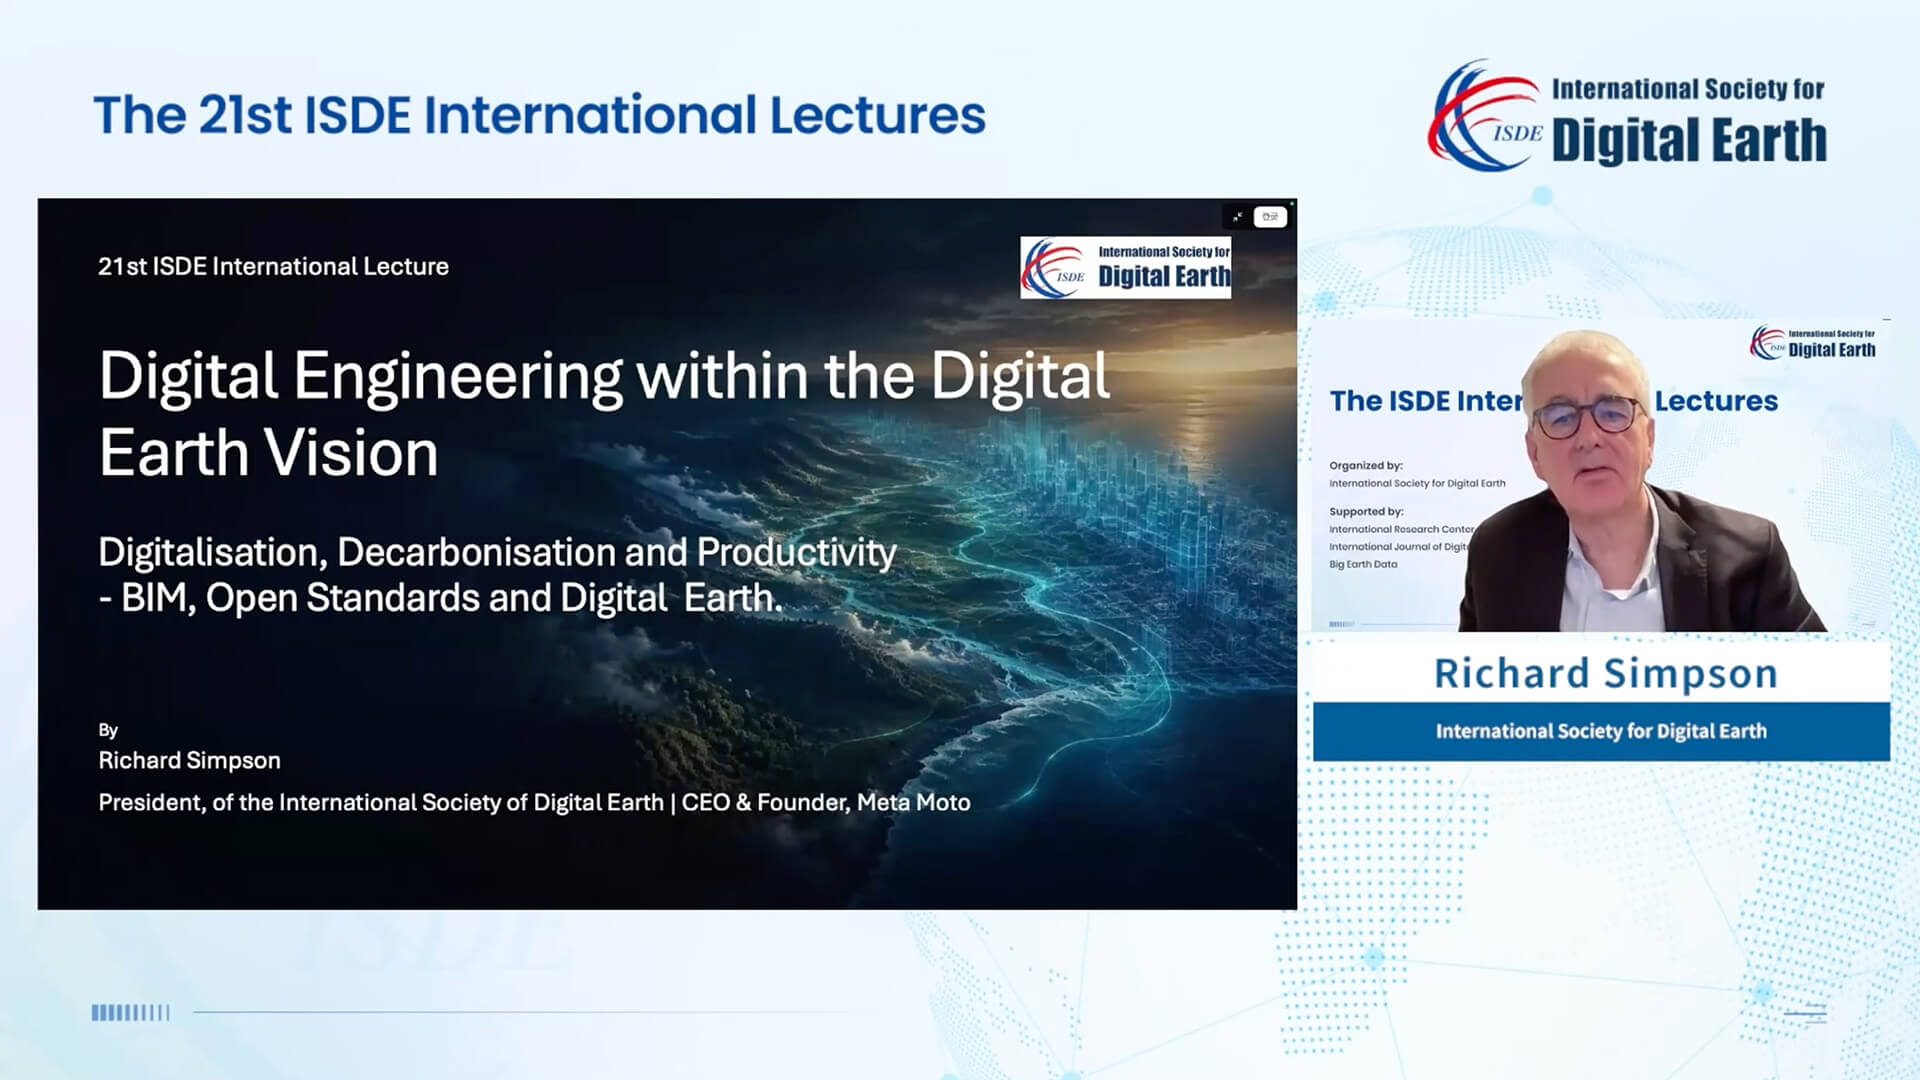This screenshot has width=1920, height=1080.
Task: Click the presenter name 'Richard Simpson' on slide
Action: point(189,760)
